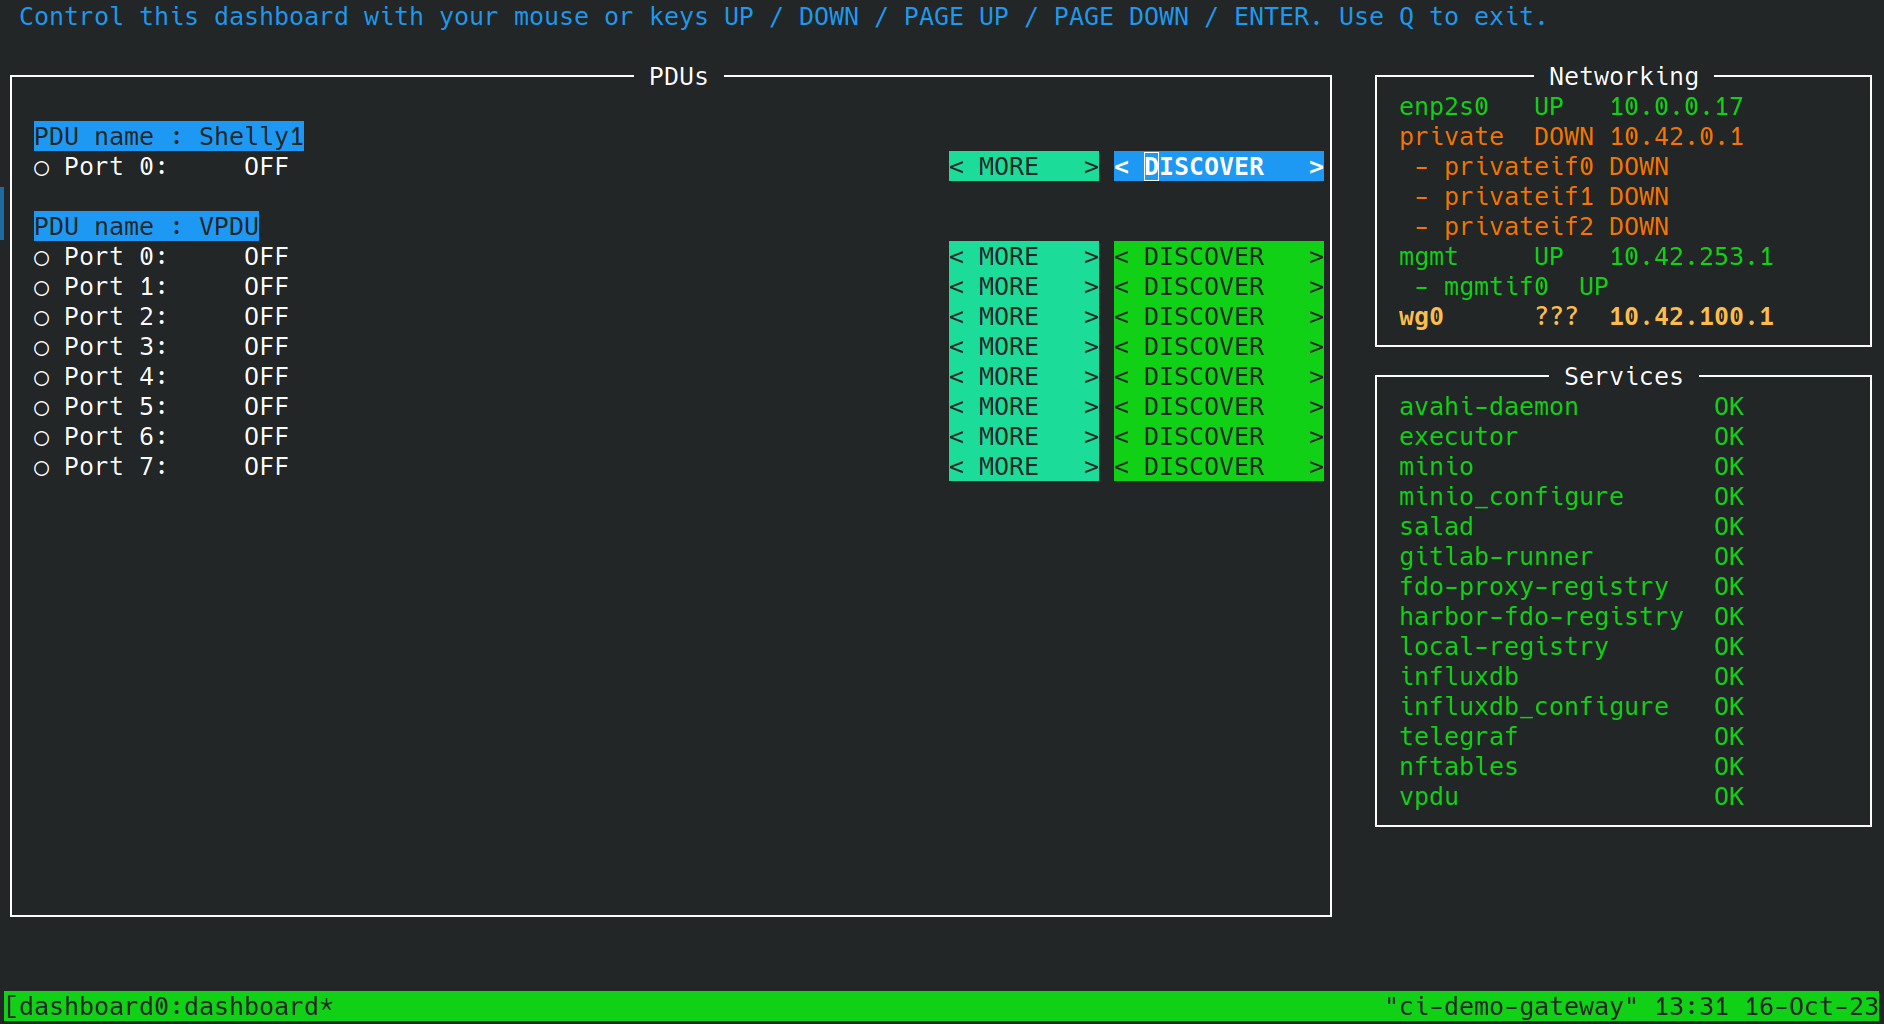The image size is (1884, 1024).
Task: Click the wg0 interface entry in Networking
Action: click(x=1421, y=316)
